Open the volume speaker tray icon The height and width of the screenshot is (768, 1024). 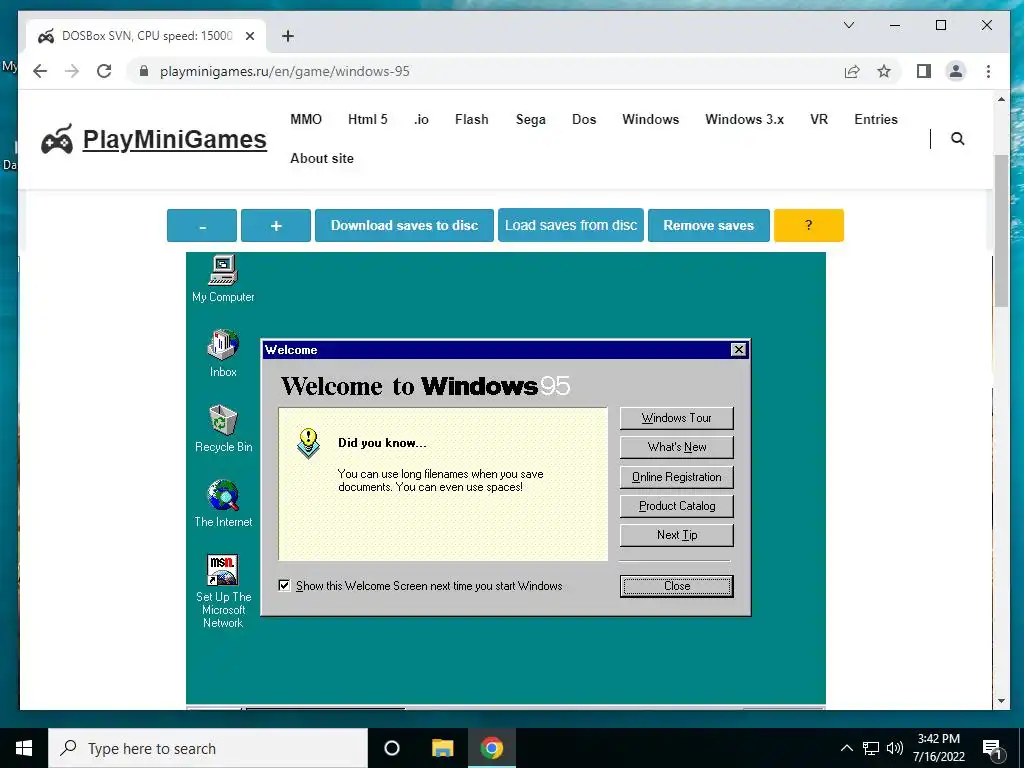[x=895, y=748]
